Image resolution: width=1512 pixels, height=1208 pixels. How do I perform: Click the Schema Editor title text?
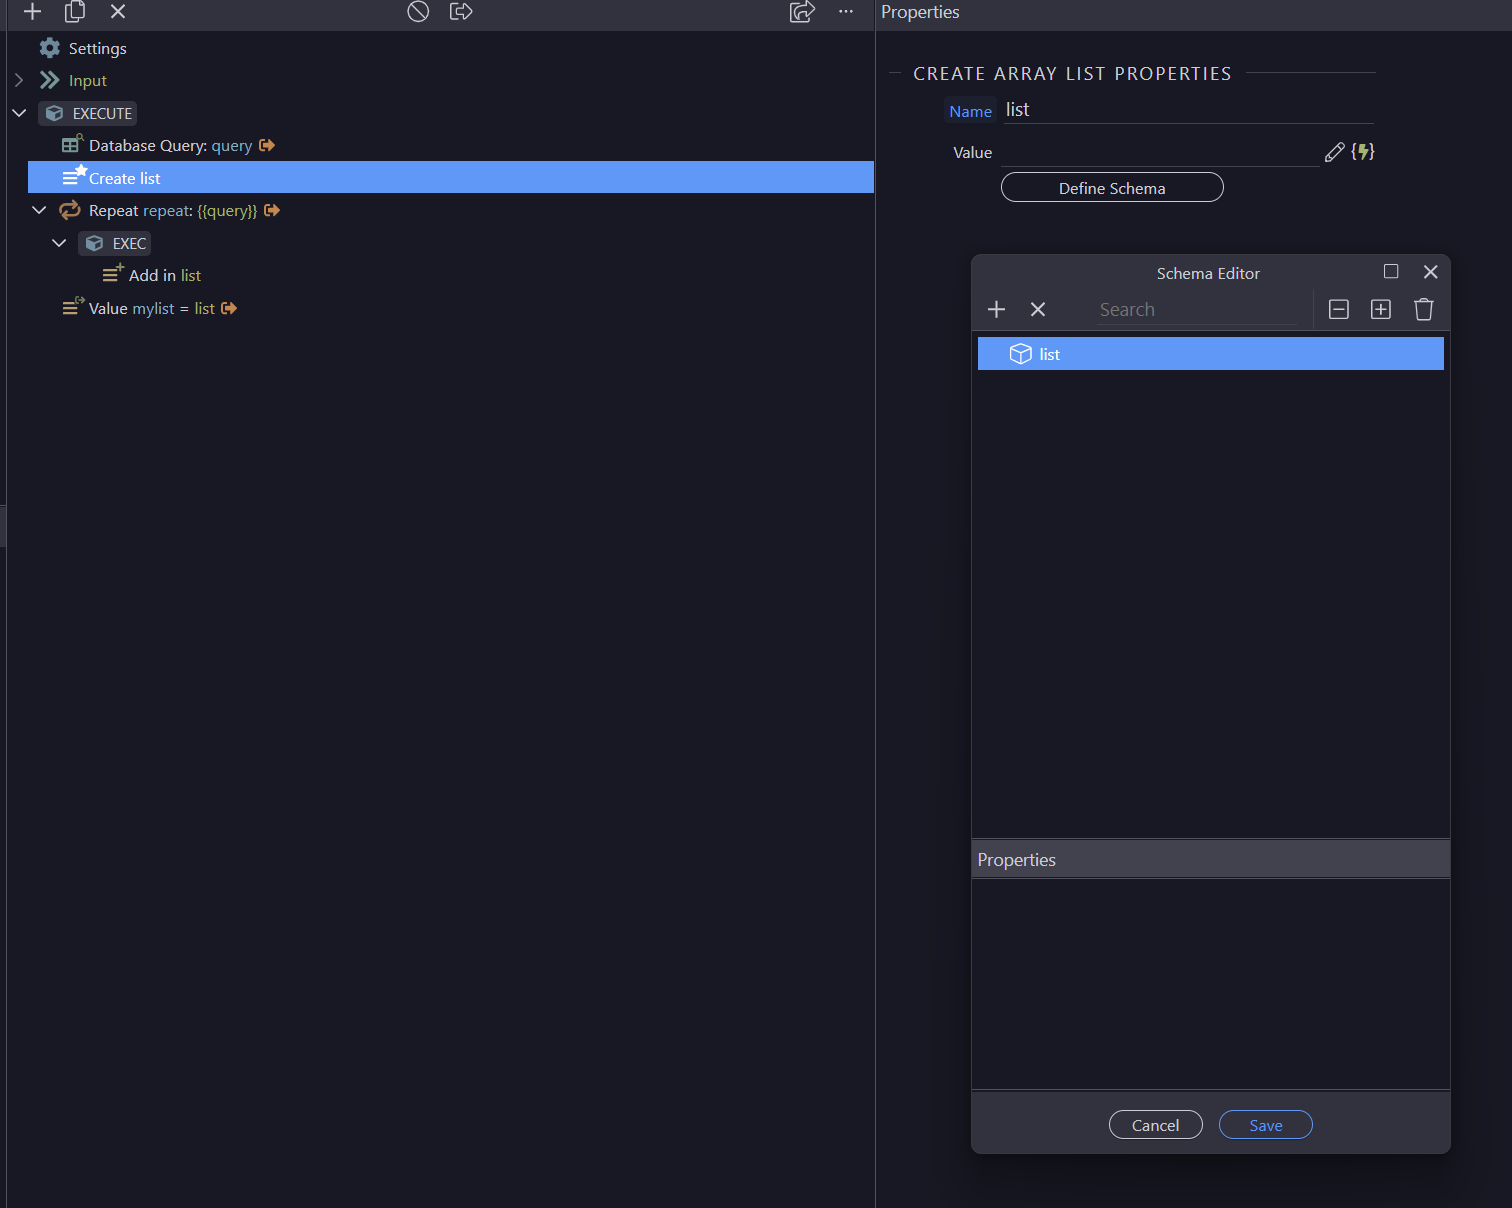[1208, 273]
